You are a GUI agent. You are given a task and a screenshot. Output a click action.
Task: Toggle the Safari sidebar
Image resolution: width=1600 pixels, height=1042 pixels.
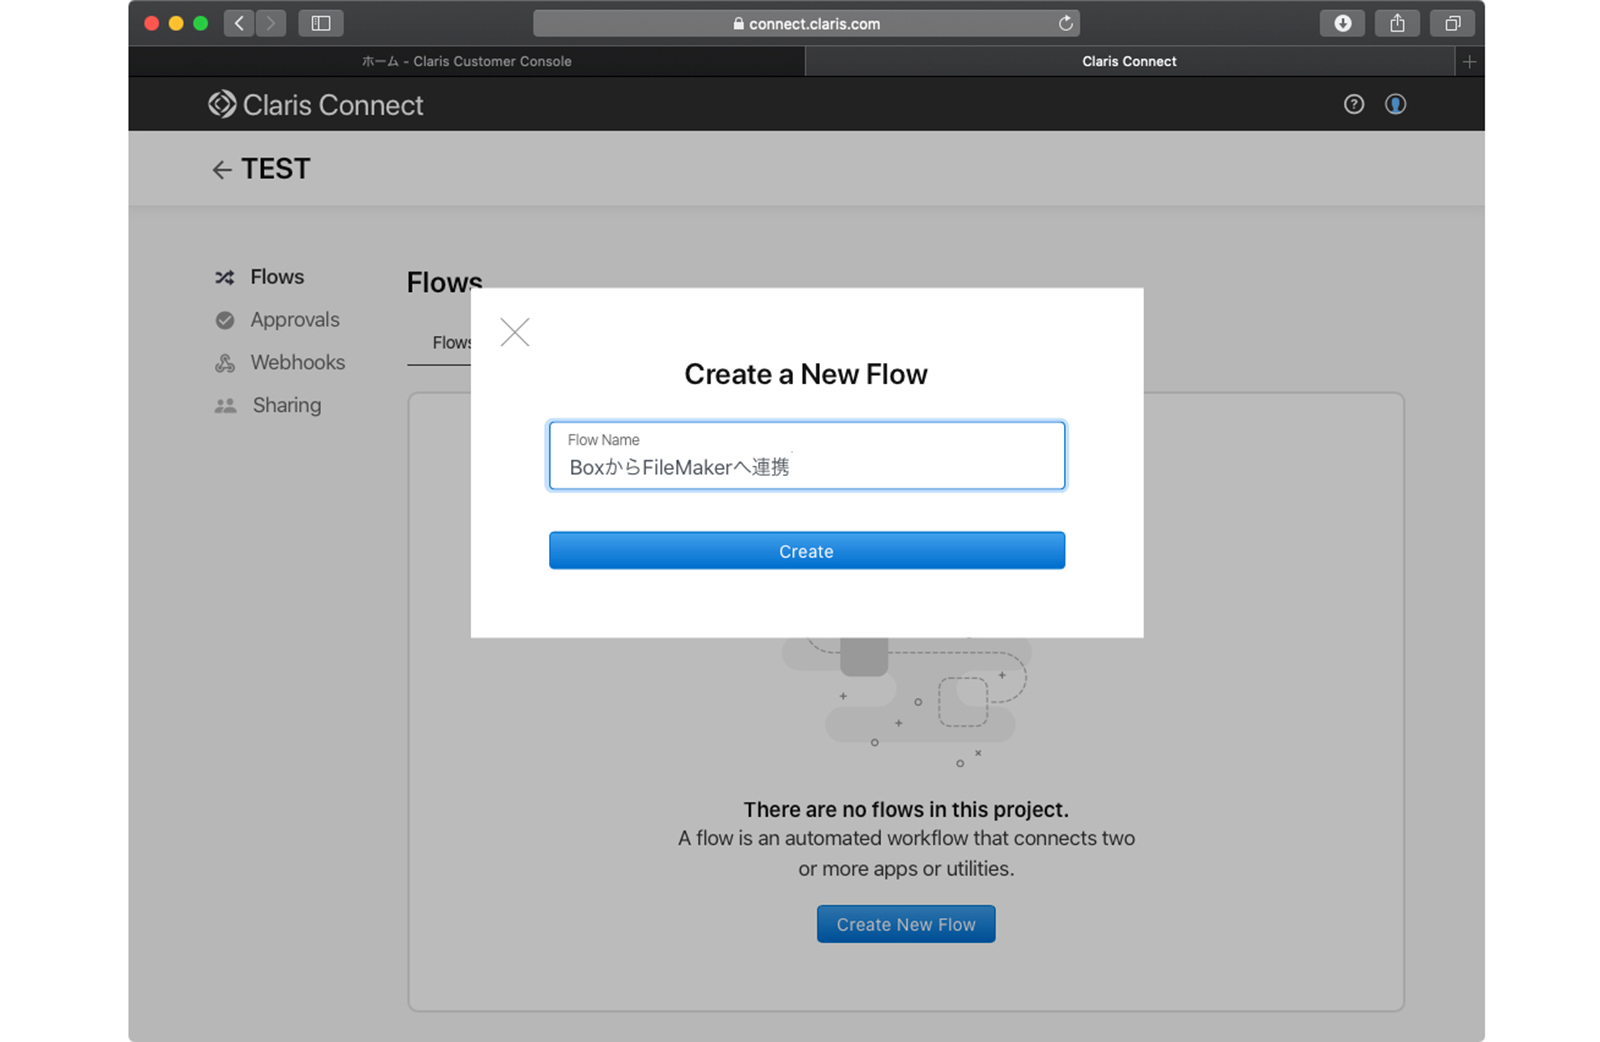pos(321,23)
